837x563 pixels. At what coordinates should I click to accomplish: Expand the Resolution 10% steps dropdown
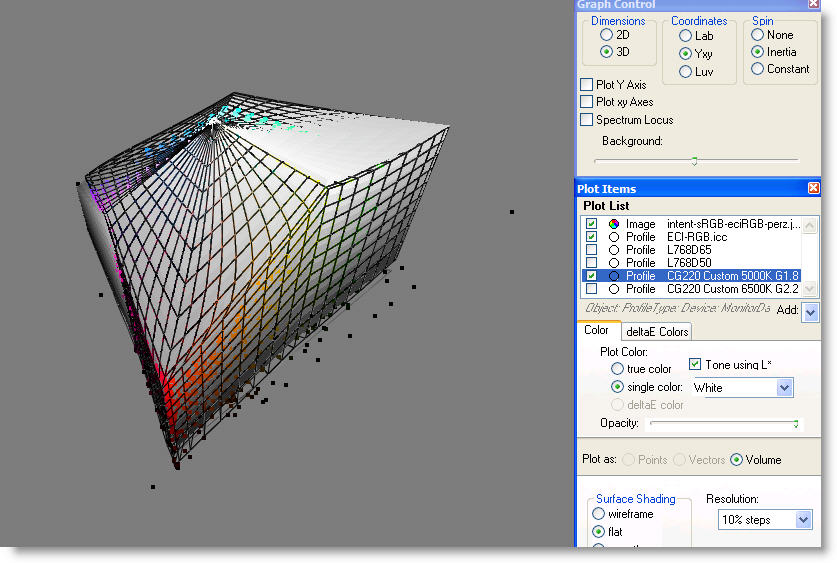pyautogui.click(x=803, y=520)
